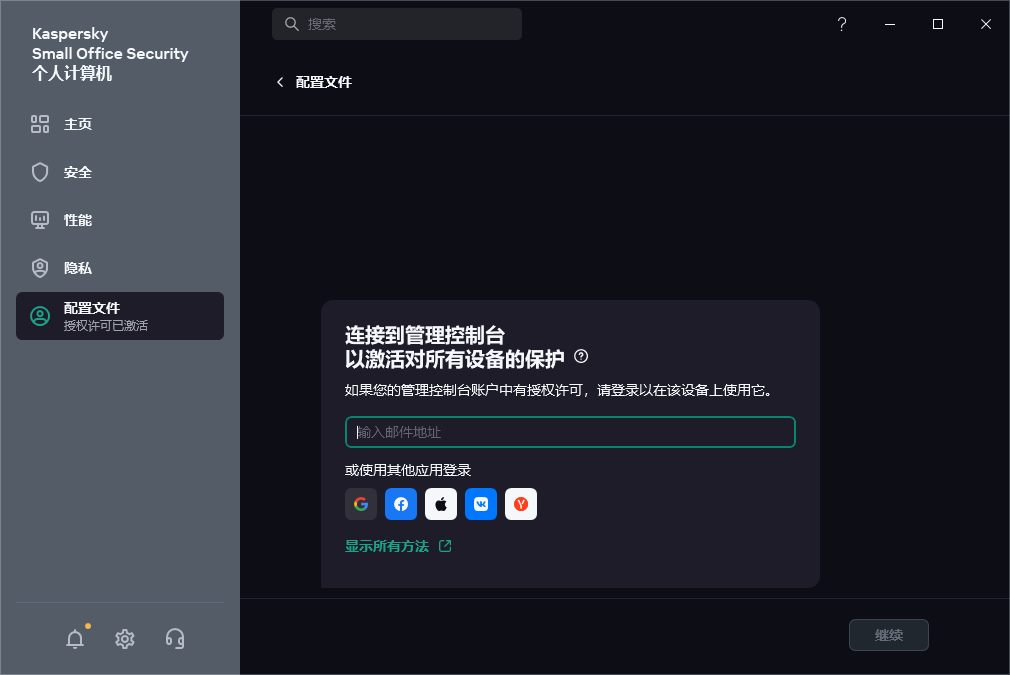Click the performance monitor icon

[40, 220]
